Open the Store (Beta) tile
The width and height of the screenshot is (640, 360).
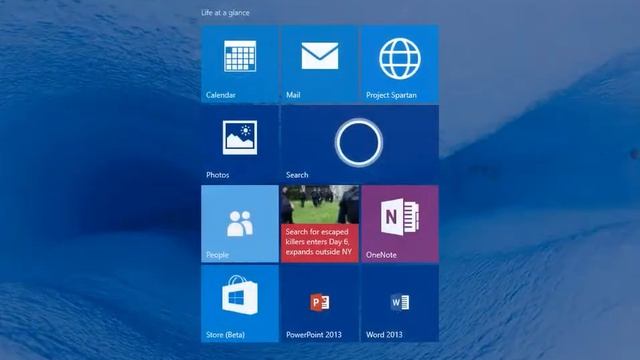(x=240, y=303)
